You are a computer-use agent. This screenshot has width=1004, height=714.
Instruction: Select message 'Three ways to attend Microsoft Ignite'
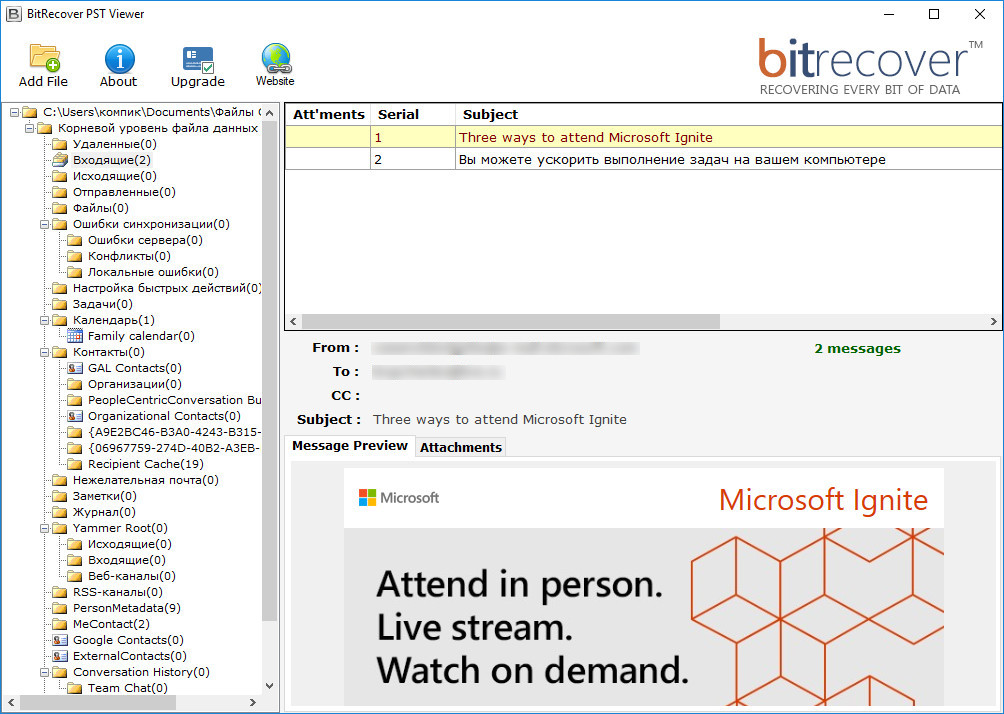[644, 137]
